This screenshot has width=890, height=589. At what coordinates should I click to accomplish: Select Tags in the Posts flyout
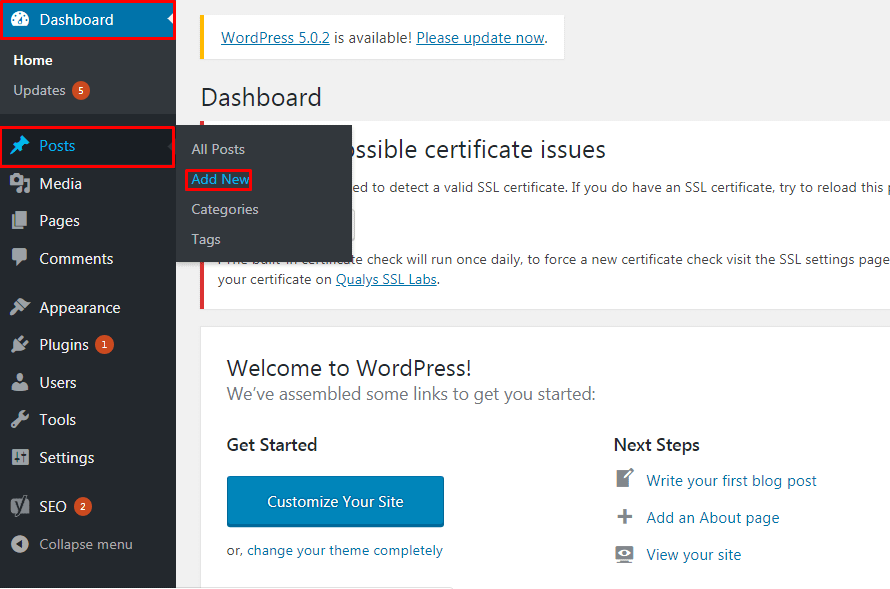(x=205, y=239)
